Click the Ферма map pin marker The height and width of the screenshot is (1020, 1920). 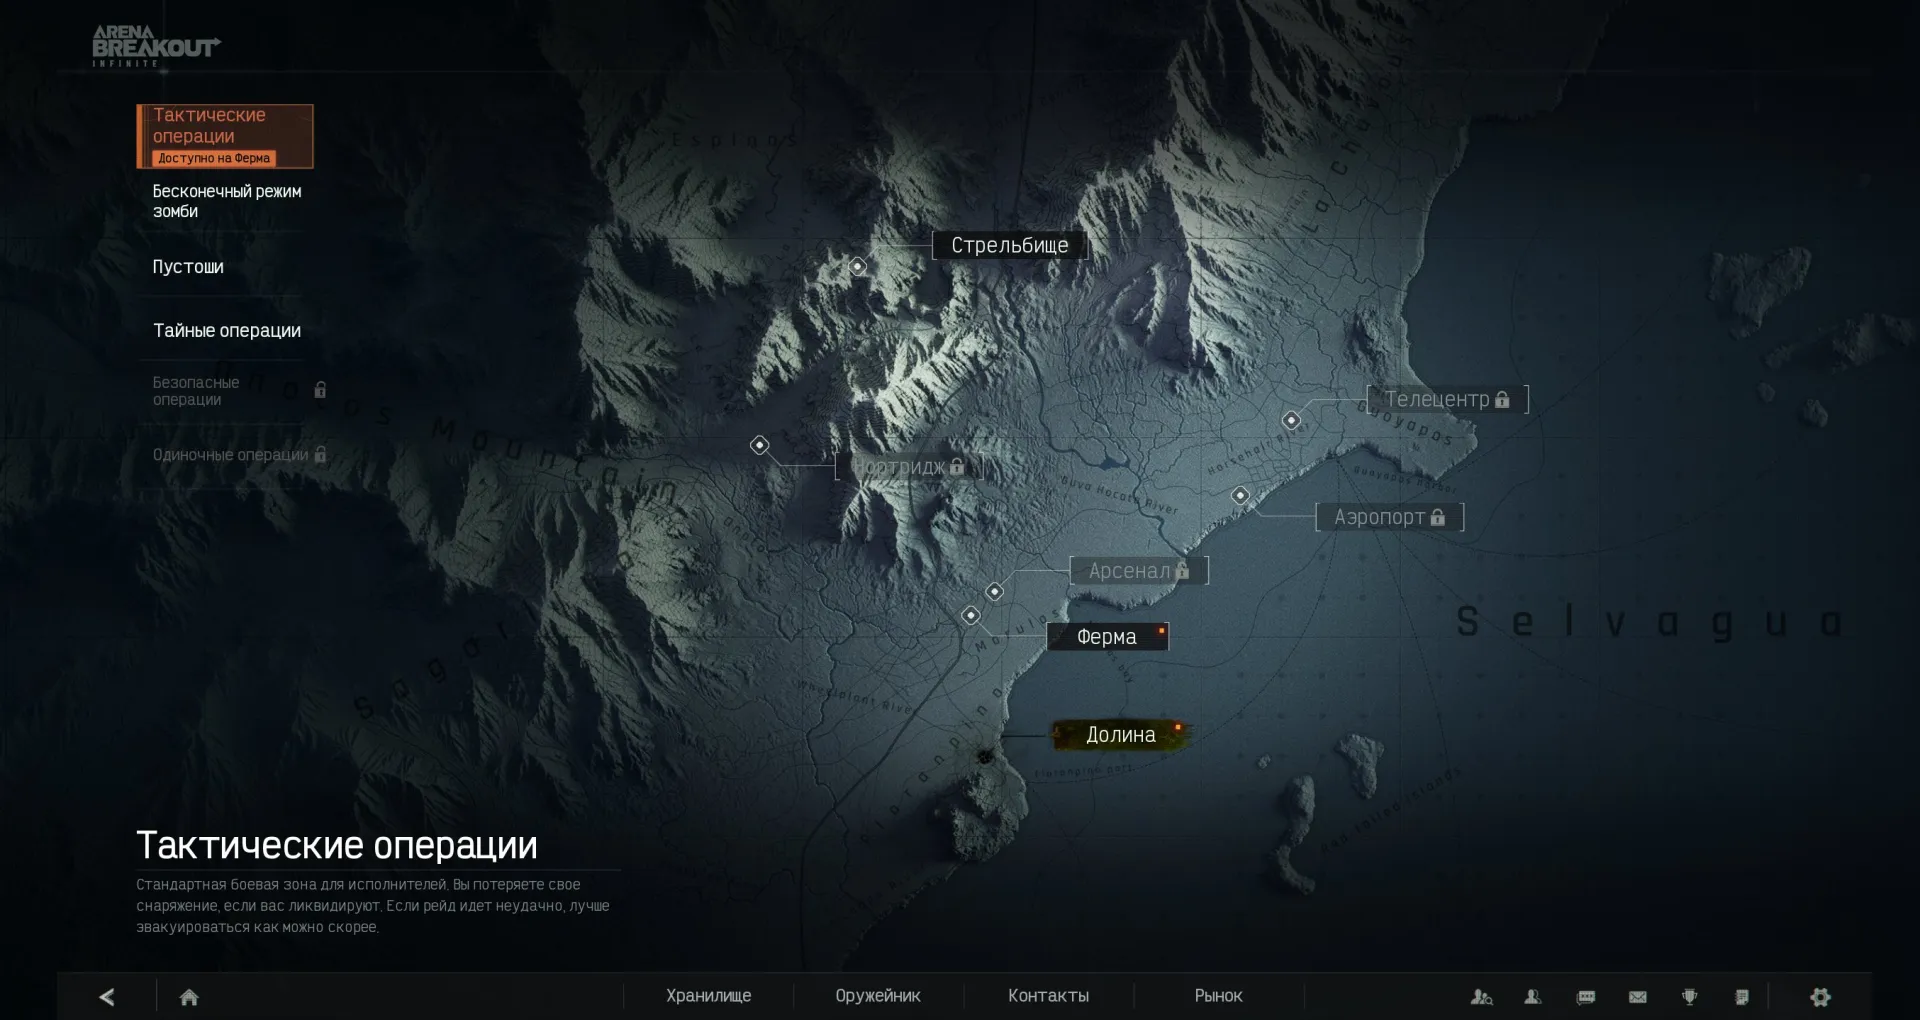(x=970, y=615)
